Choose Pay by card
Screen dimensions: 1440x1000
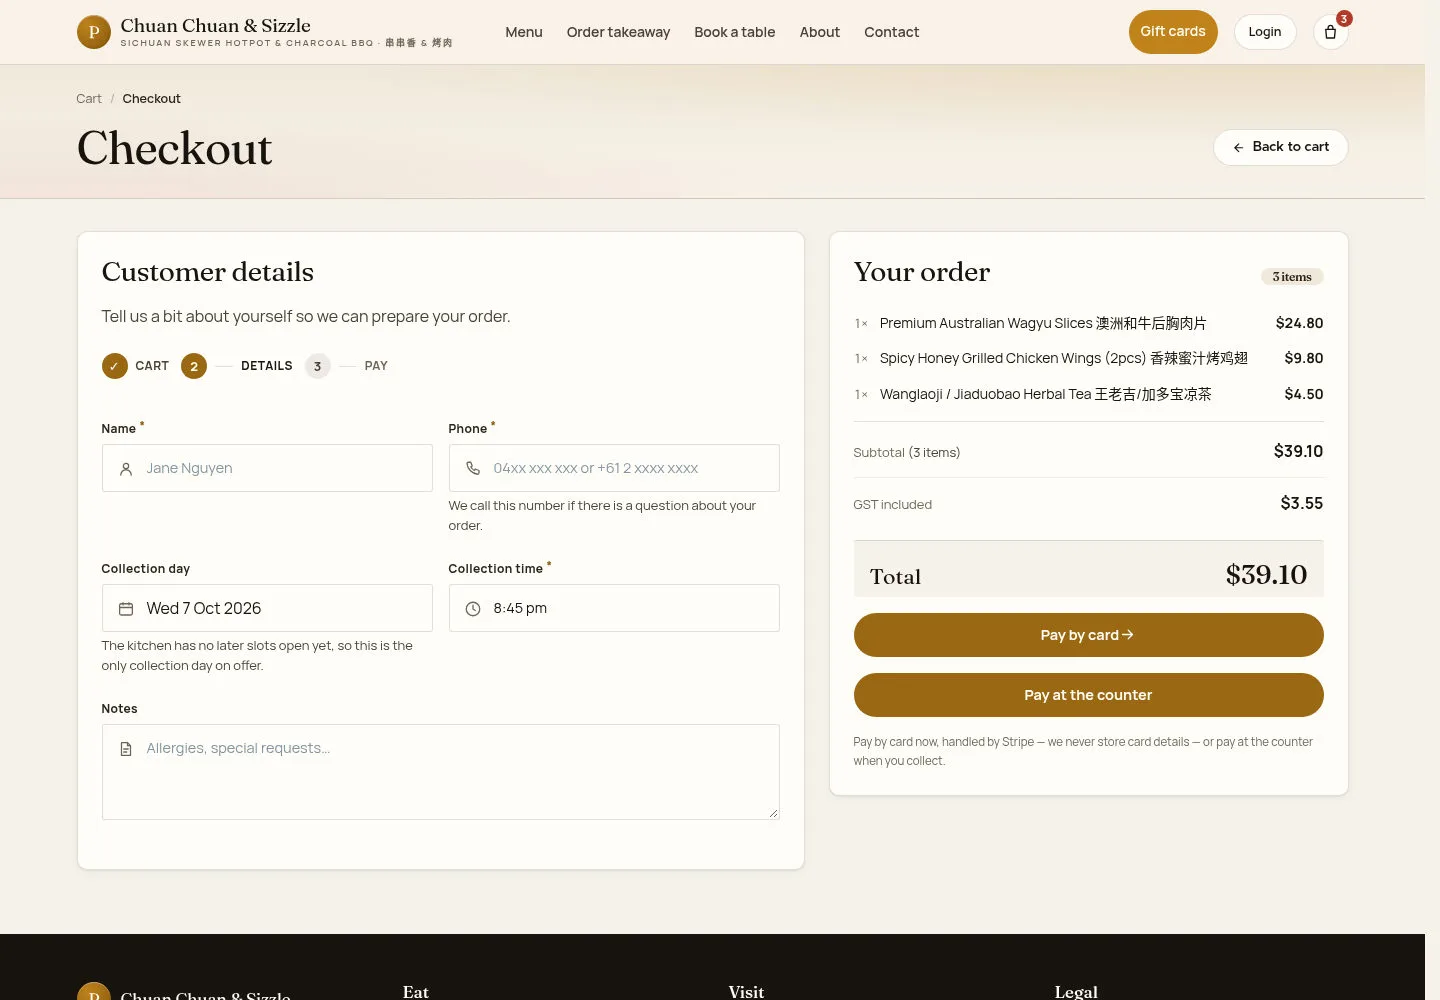[x=1088, y=635]
